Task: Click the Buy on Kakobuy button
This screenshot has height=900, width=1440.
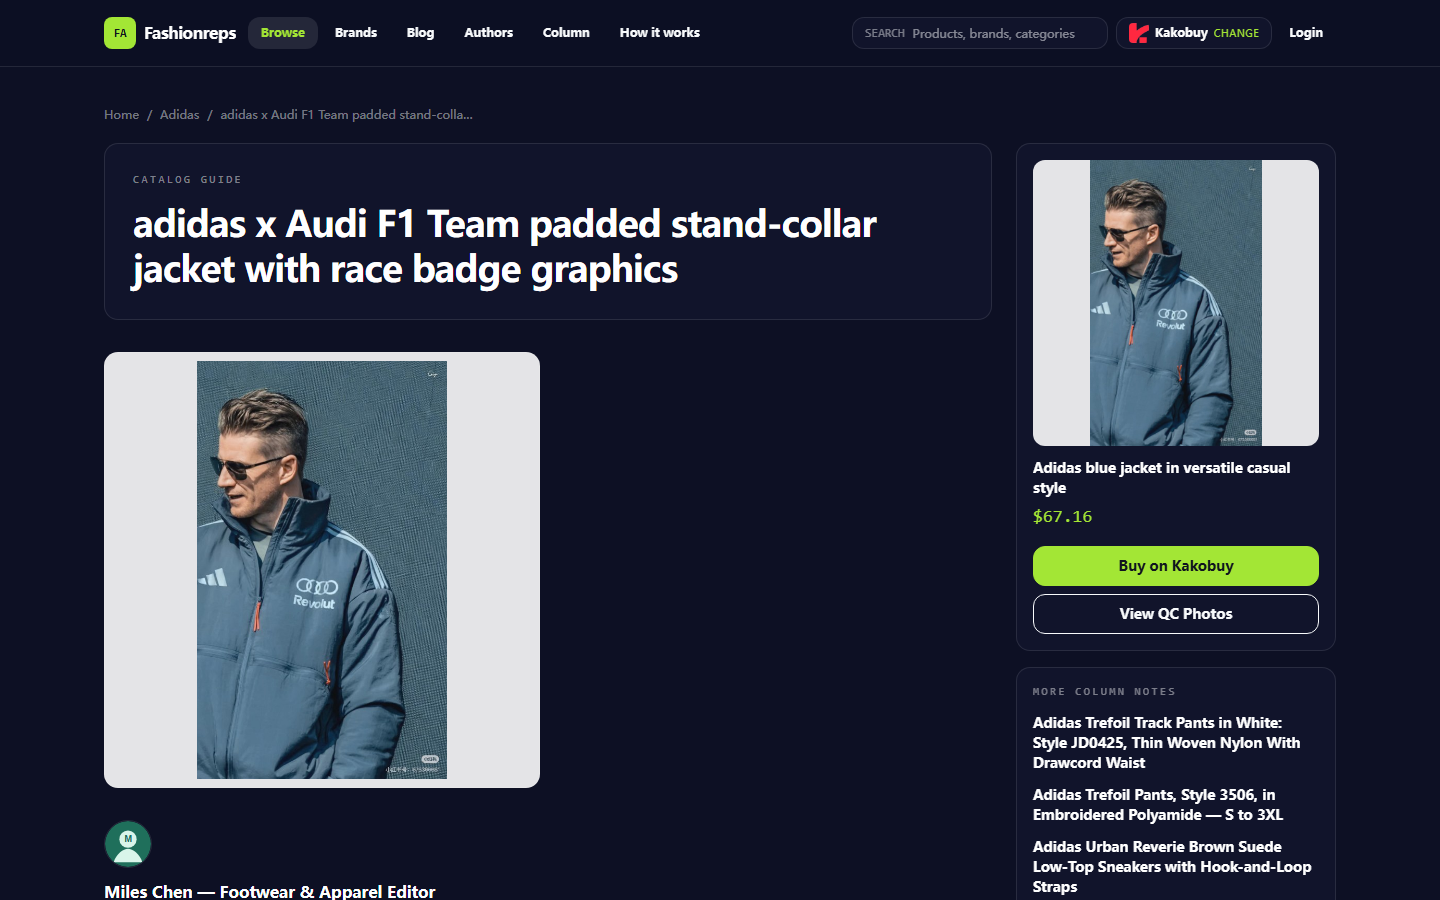Action: pos(1176,566)
